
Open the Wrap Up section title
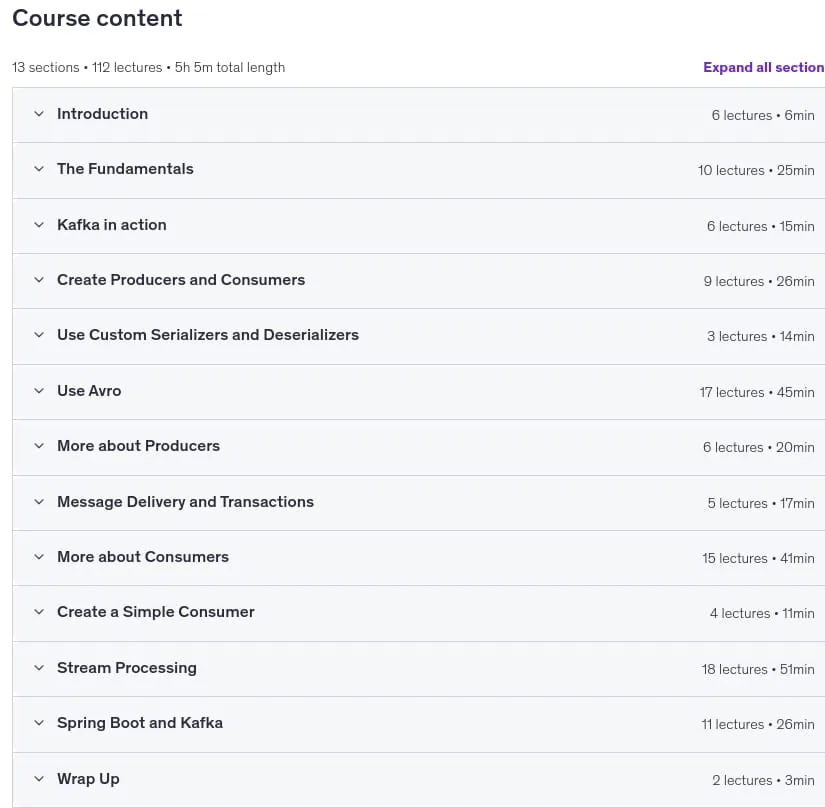88,779
